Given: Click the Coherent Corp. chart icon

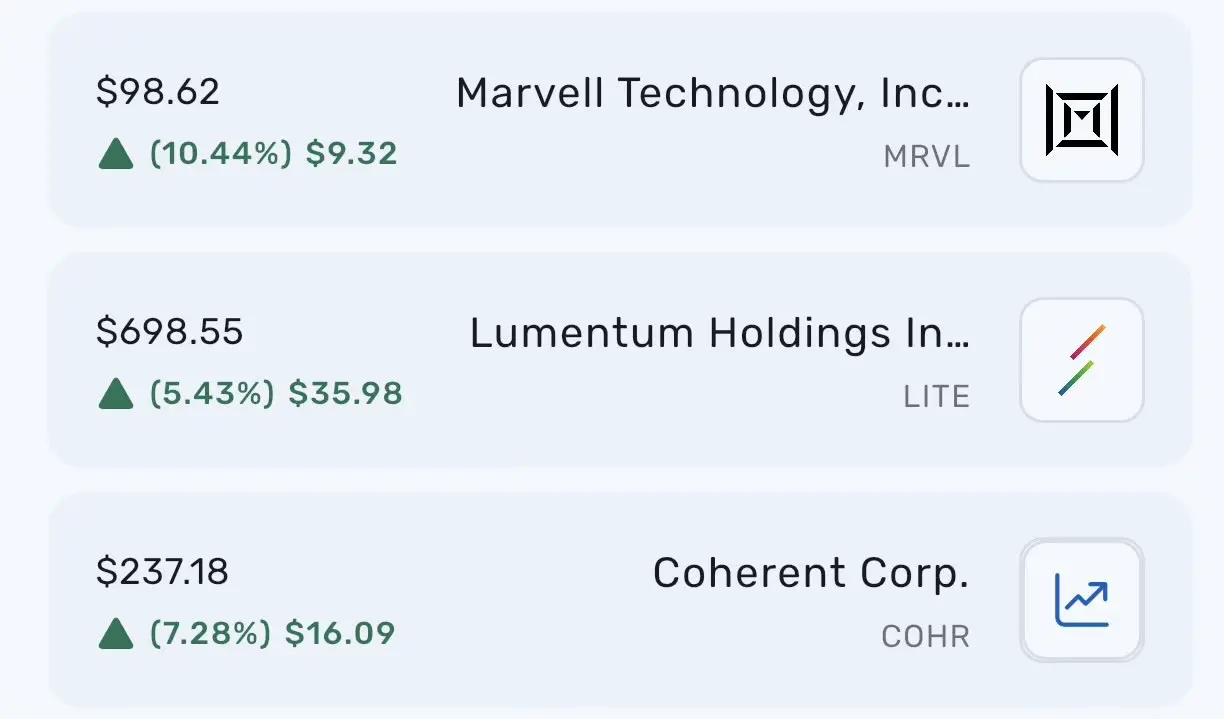Looking at the screenshot, I should coord(1081,600).
